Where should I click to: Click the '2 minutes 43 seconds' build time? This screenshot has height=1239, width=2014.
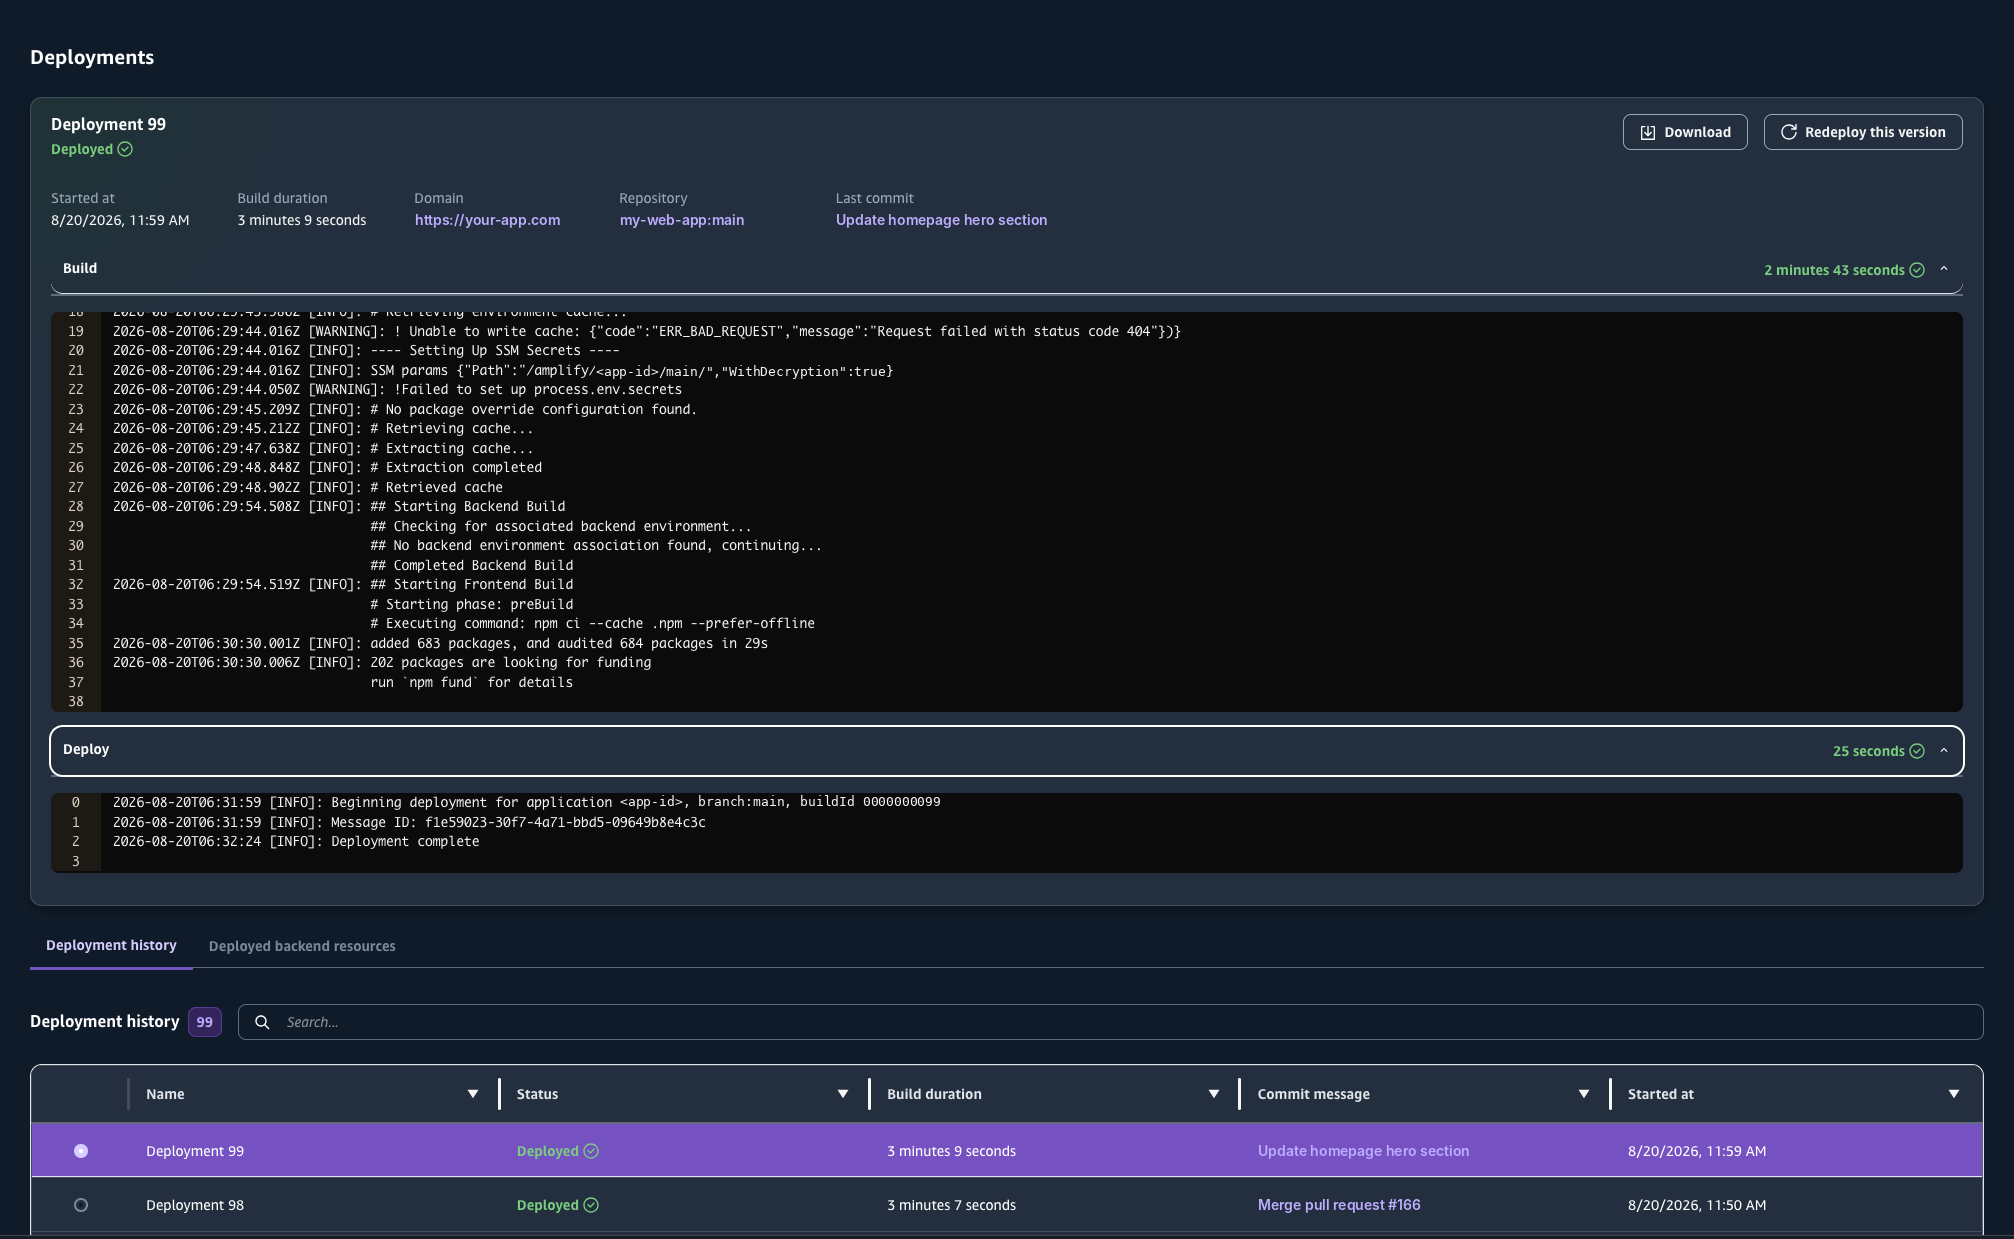tap(1834, 270)
